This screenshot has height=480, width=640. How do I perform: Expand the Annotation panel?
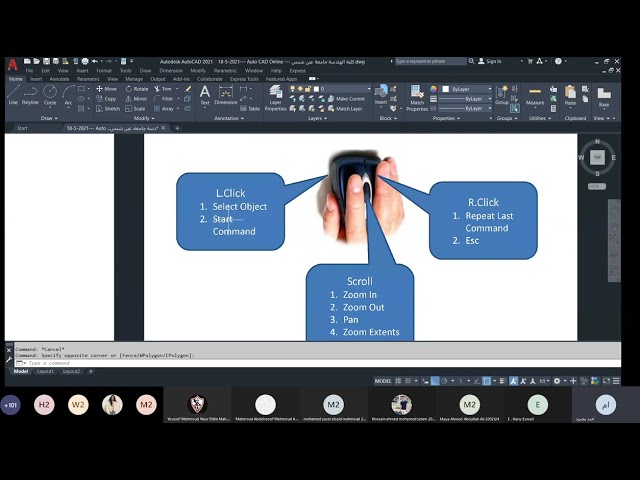(x=229, y=118)
